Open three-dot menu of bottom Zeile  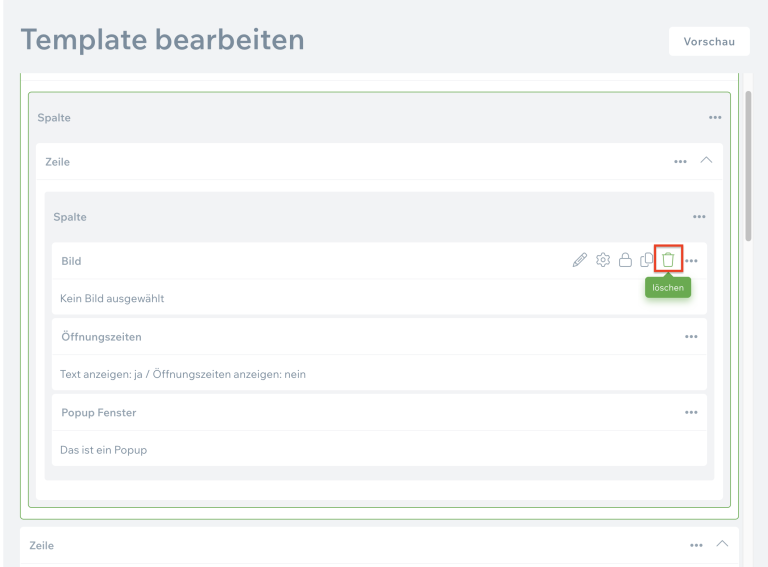click(x=697, y=545)
